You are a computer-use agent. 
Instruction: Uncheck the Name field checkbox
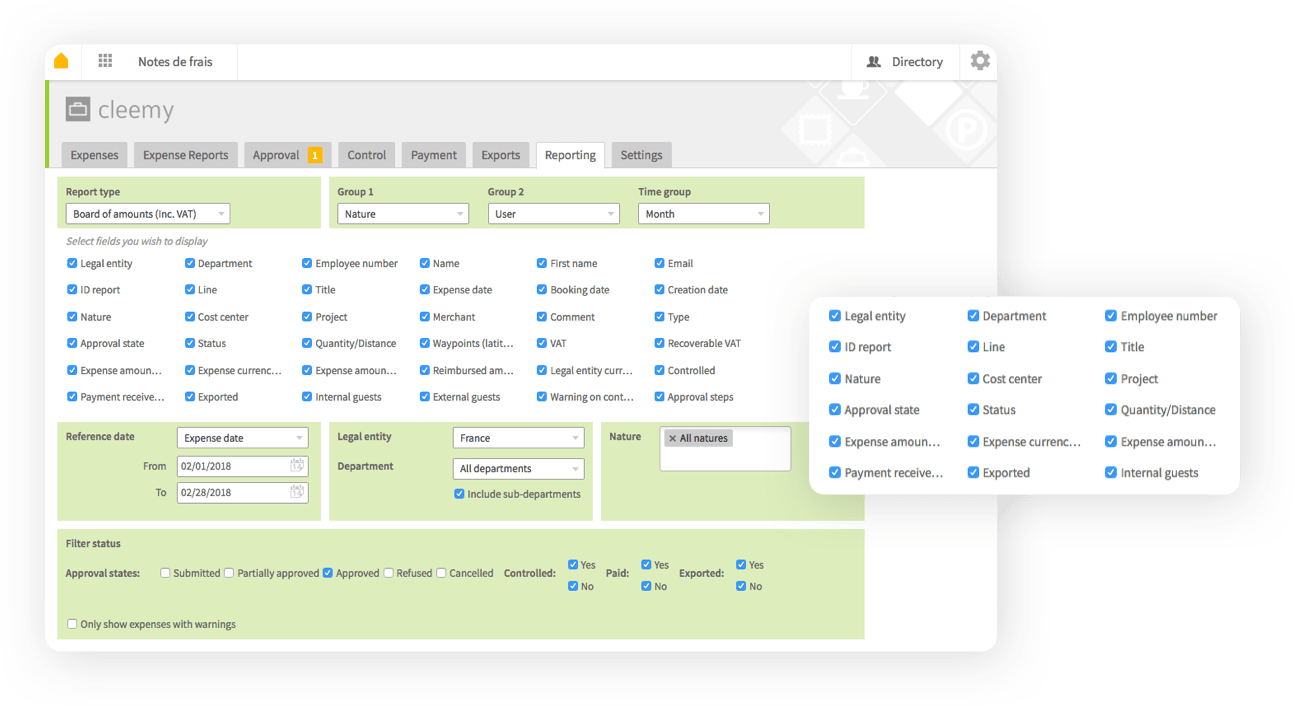tap(425, 263)
